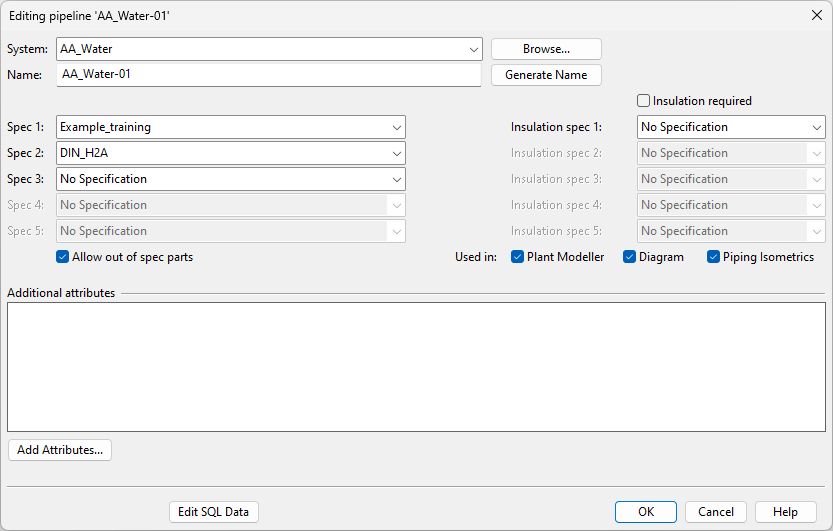The width and height of the screenshot is (833, 531).
Task: Expand the Spec 3 dropdown
Action: (x=396, y=179)
